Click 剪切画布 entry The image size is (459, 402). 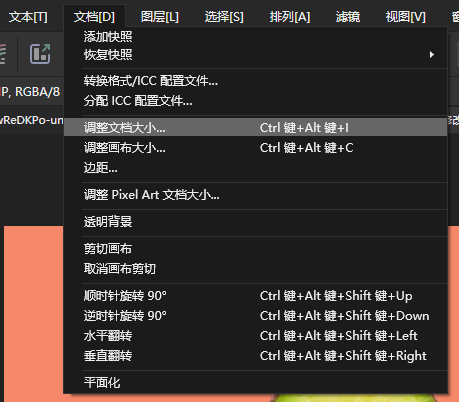click(x=255, y=249)
